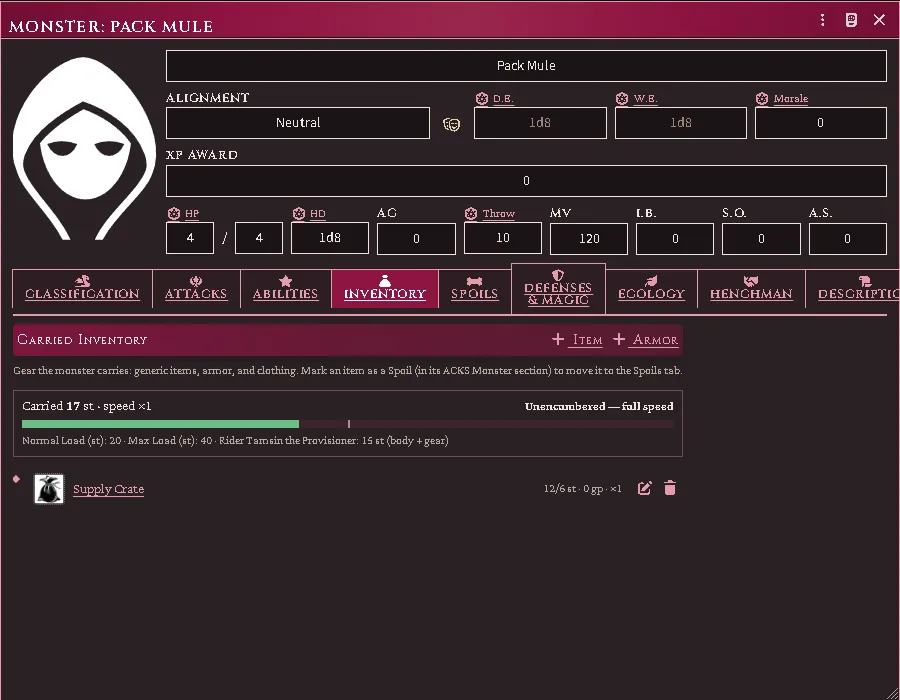Image resolution: width=900 pixels, height=700 pixels.
Task: Click the hooded figure portrait image
Action: coord(84,149)
